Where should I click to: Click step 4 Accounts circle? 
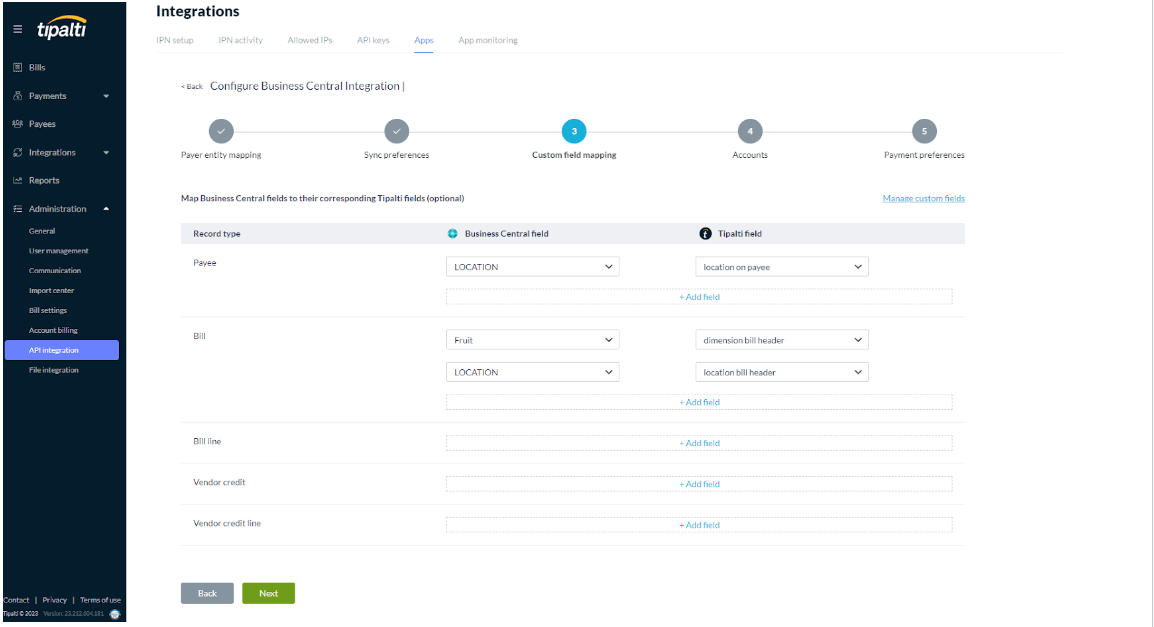point(749,131)
